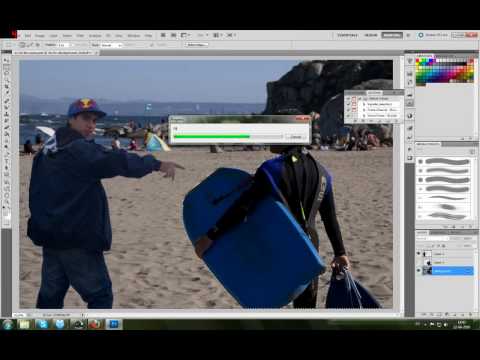Launch Bridge from the application bar
The width and height of the screenshot is (480, 360).
coord(163,35)
